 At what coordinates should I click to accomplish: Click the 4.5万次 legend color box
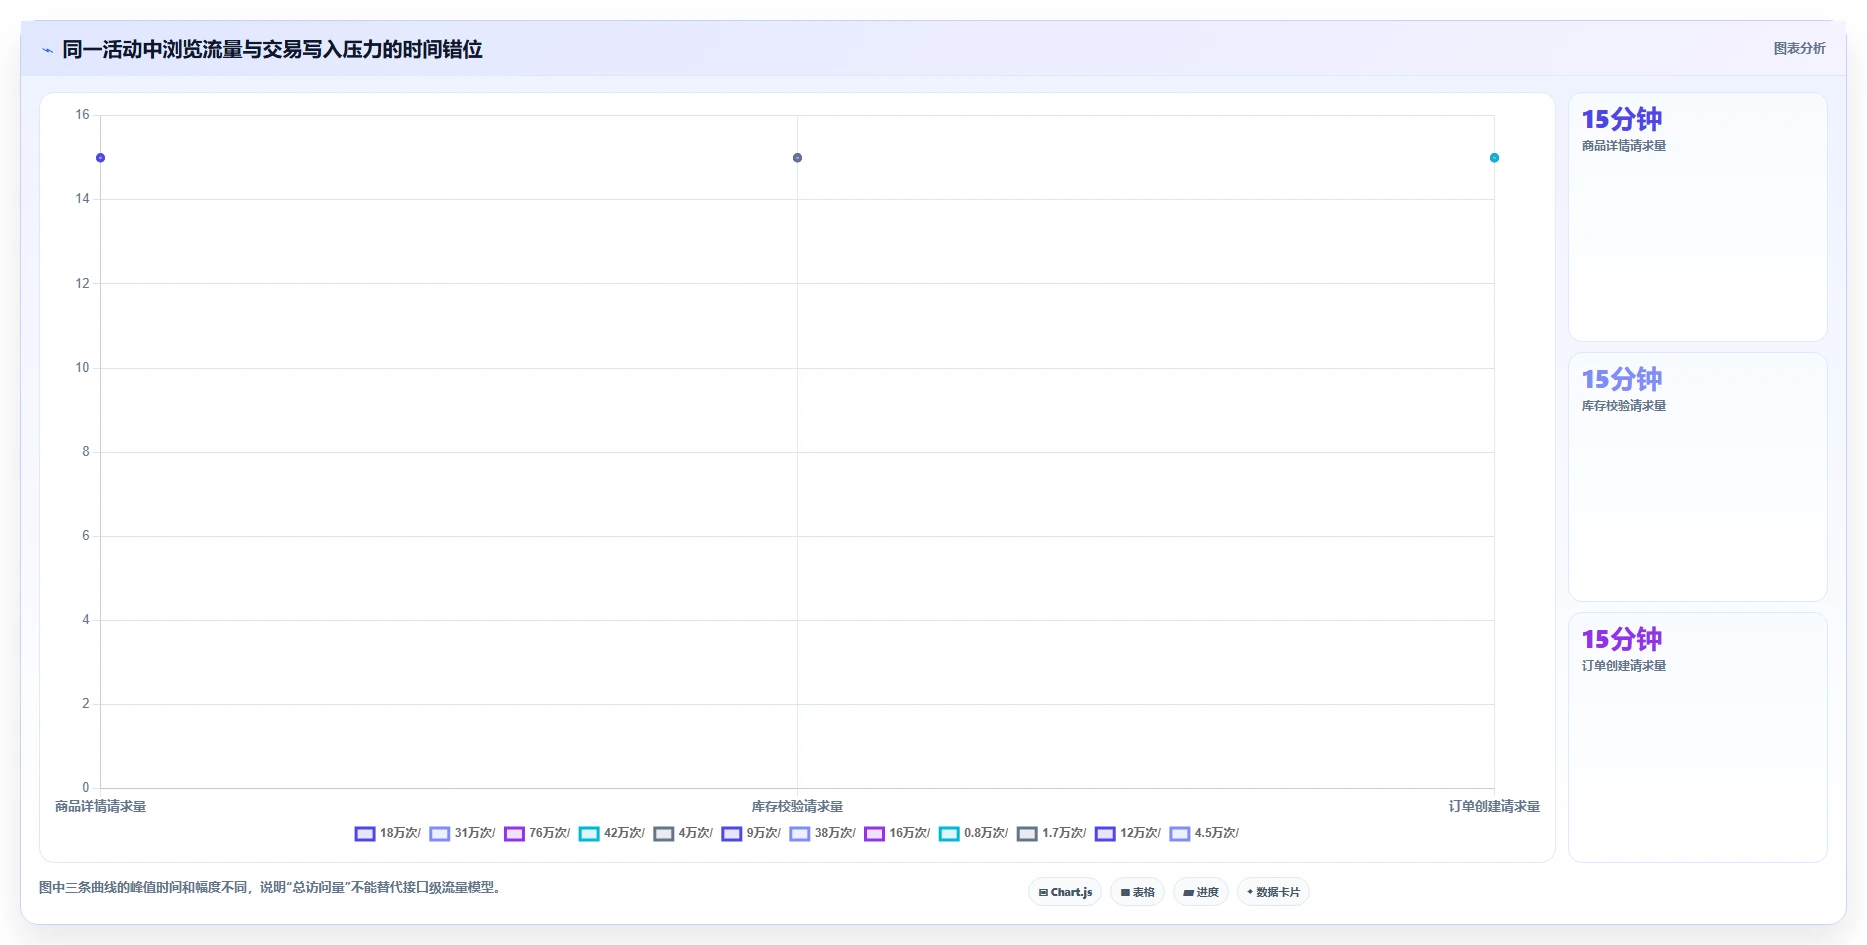(1180, 834)
